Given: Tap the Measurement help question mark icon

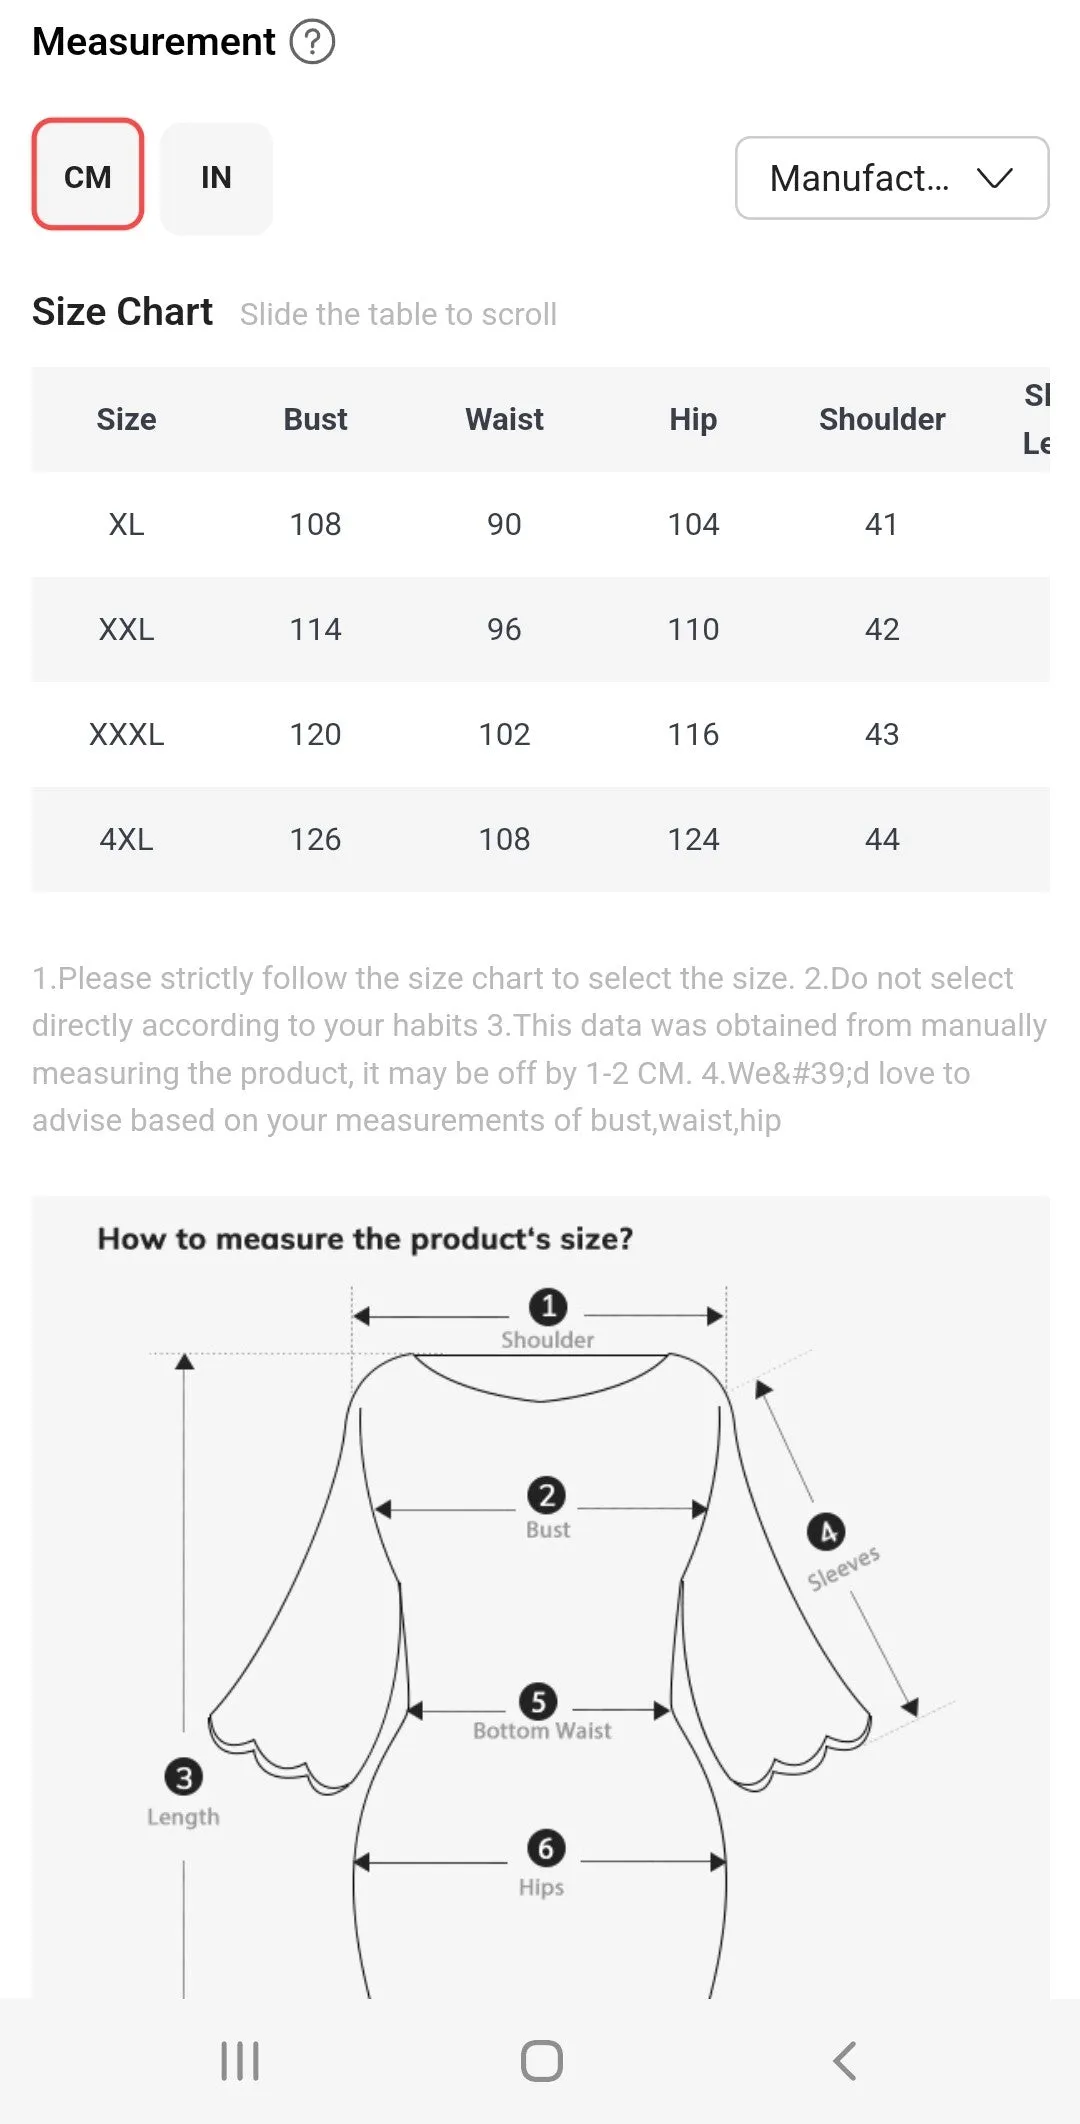Looking at the screenshot, I should (x=312, y=42).
